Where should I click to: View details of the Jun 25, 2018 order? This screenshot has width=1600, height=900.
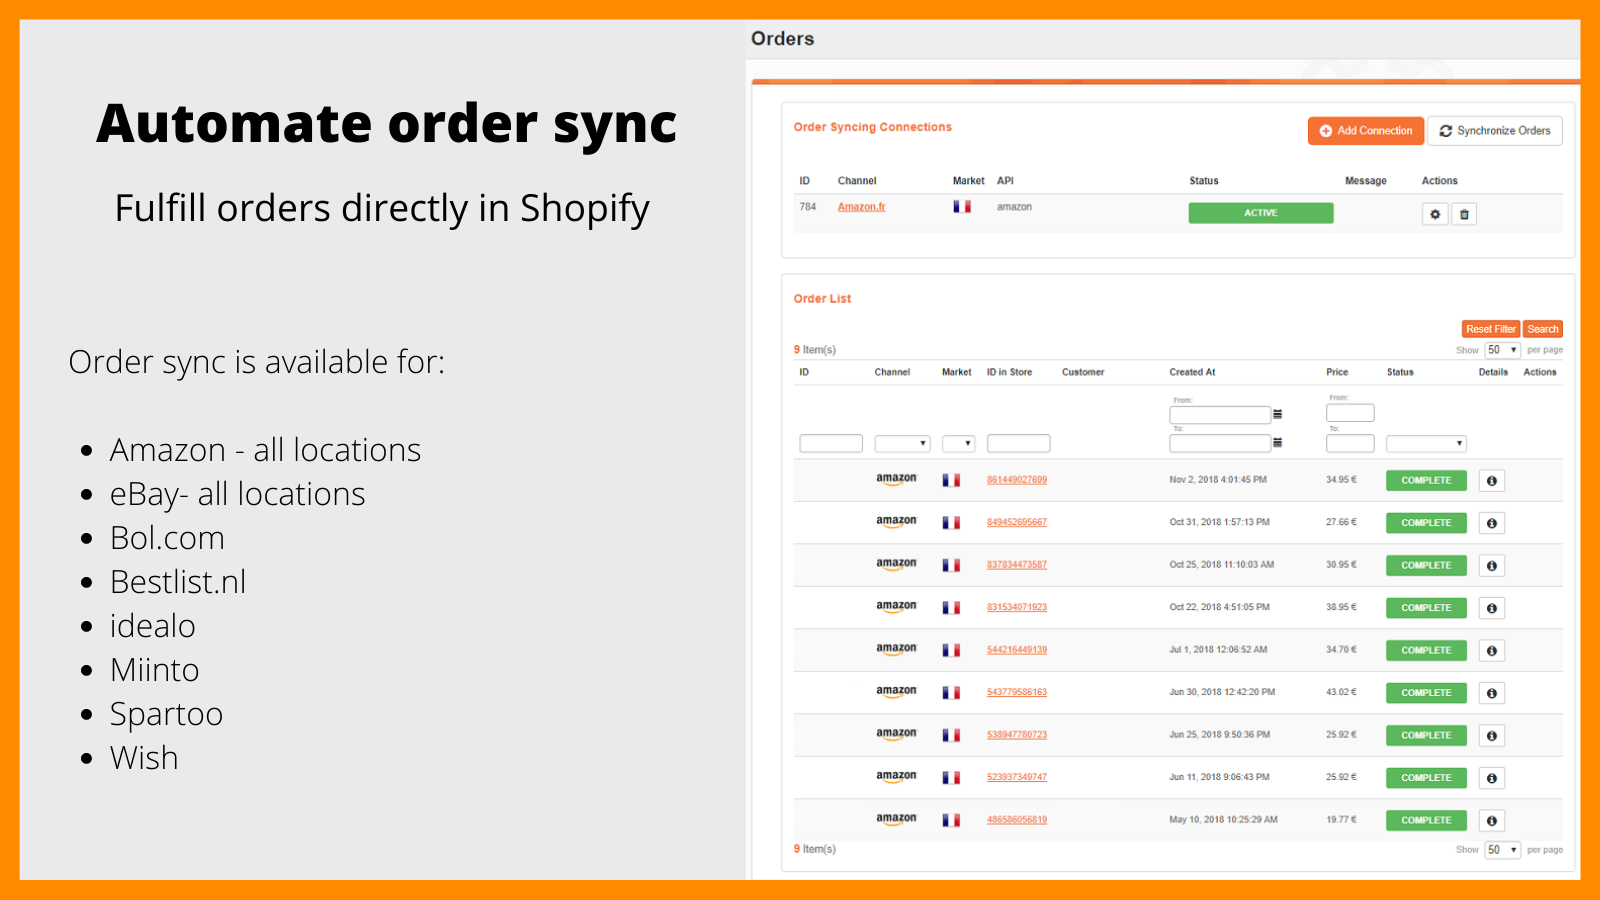pos(1492,736)
